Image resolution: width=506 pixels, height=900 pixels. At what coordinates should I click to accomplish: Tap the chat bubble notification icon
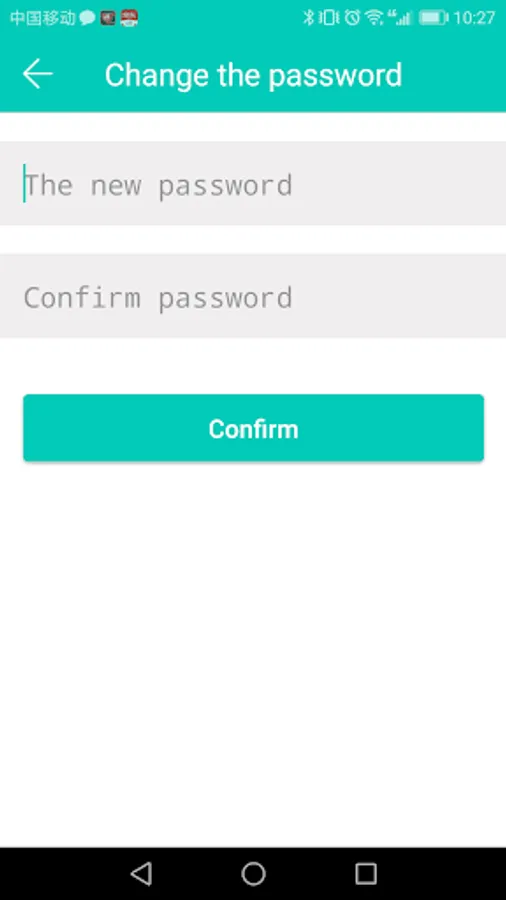[x=87, y=18]
